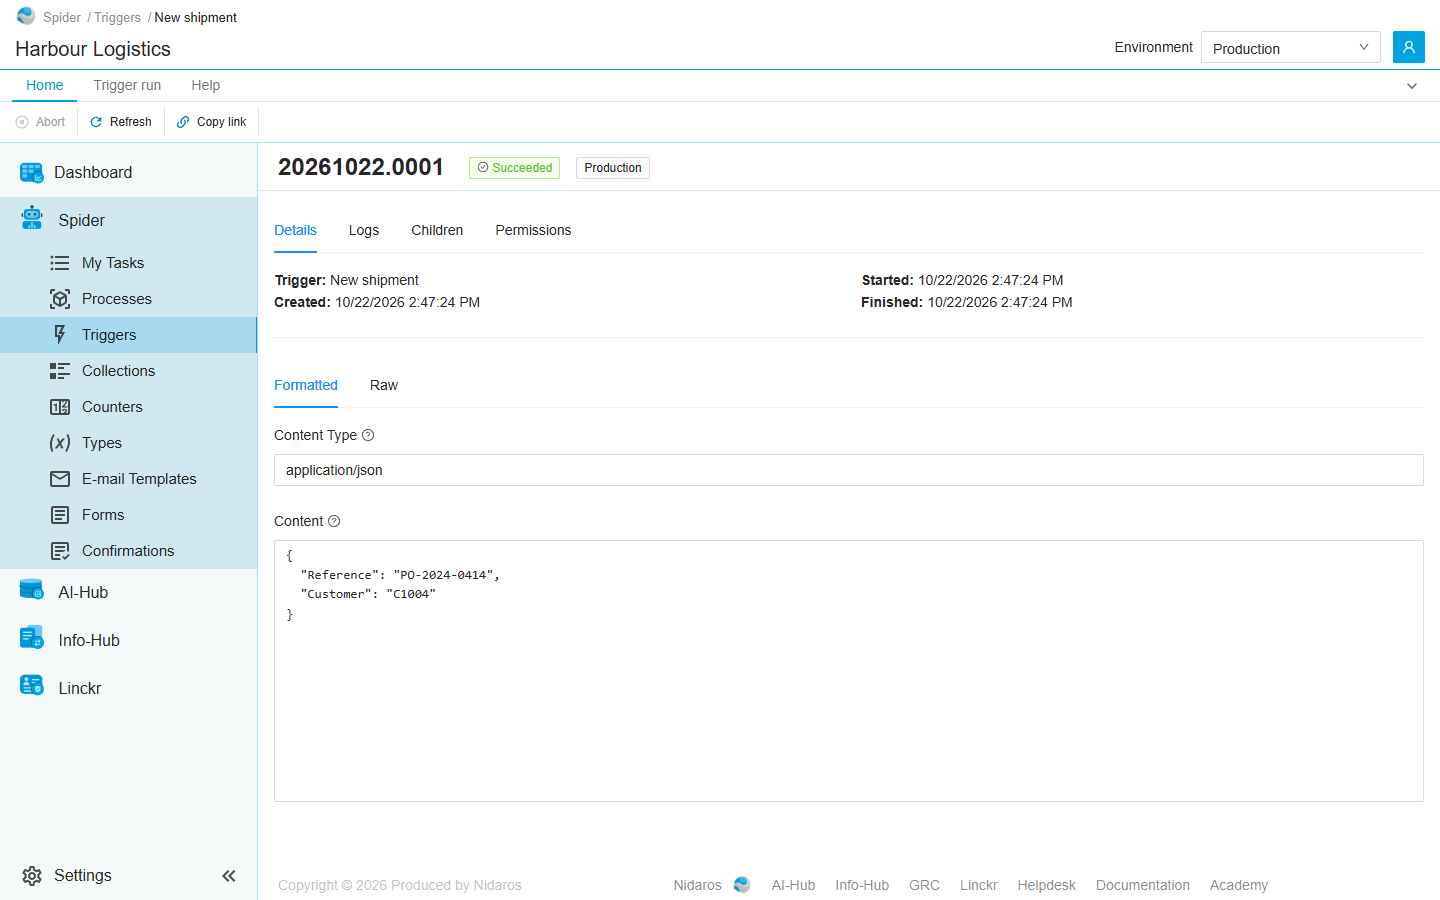Open the Nidaros footer link
The image size is (1440, 900).
(697, 885)
